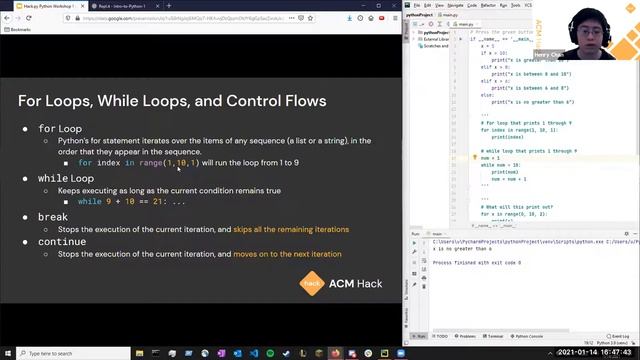Click pythonProject breadcrumb in PyCharm
This screenshot has height=360, width=640.
coord(419,15)
